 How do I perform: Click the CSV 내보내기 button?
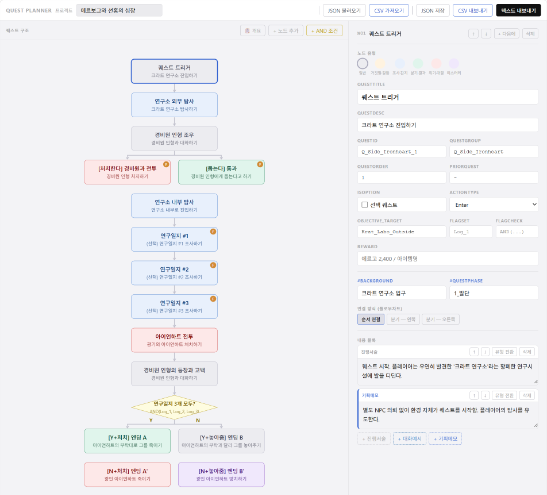473,11
